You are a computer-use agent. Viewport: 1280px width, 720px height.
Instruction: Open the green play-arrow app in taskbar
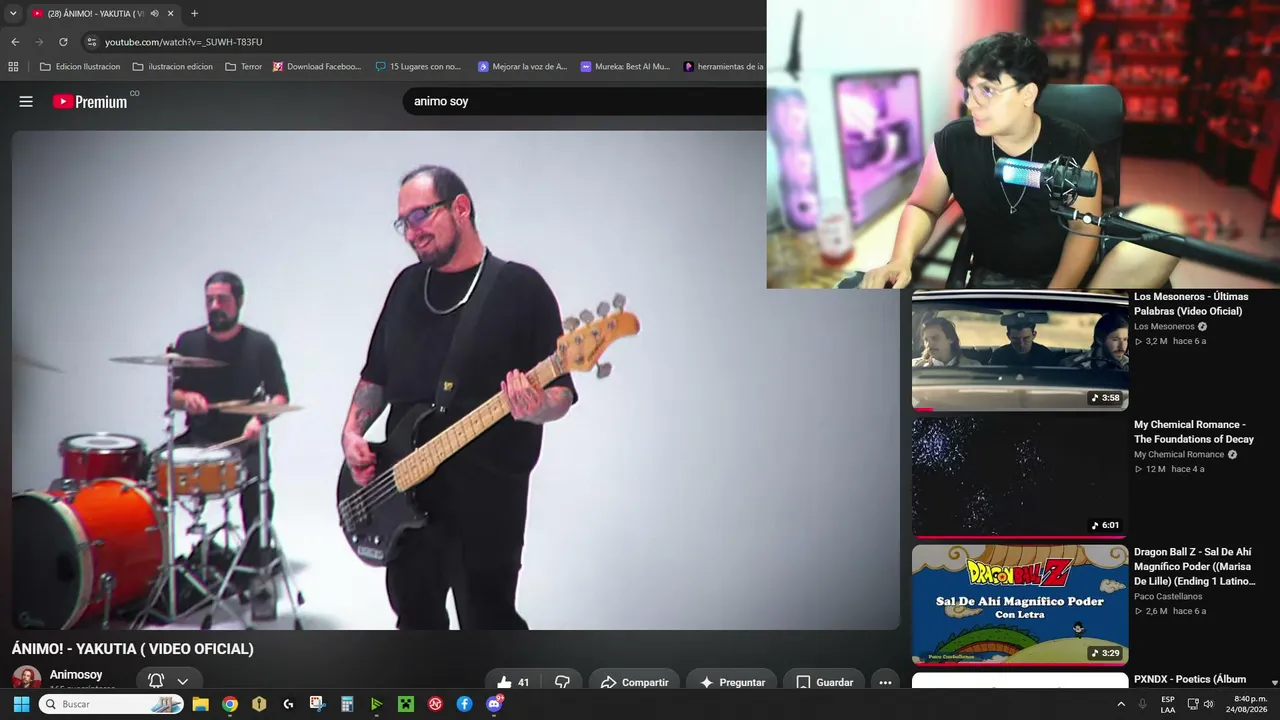pos(377,704)
